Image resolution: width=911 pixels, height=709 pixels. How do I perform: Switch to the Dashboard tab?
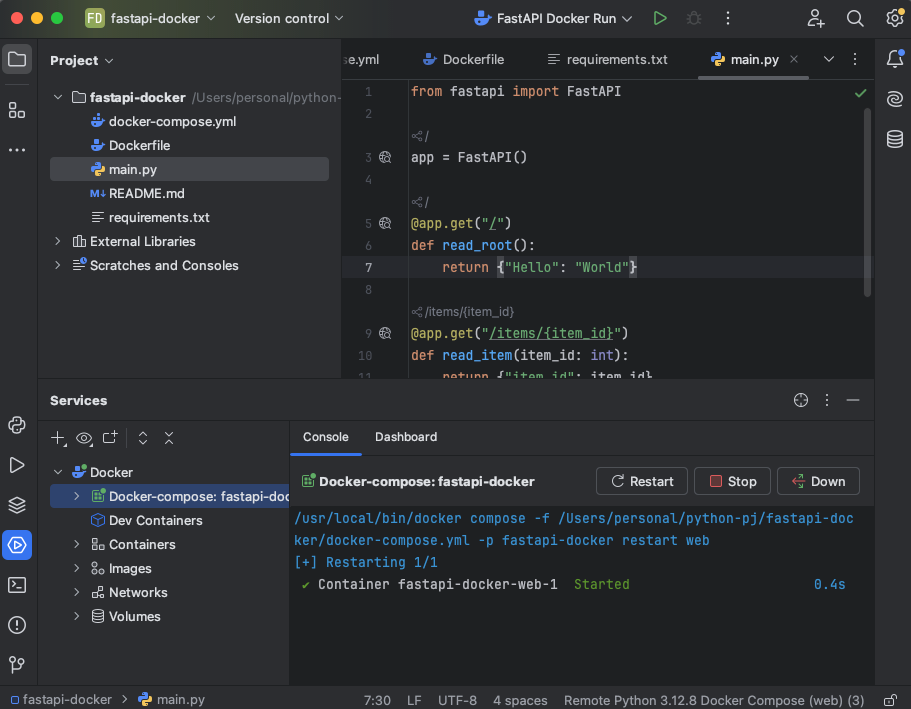406,437
